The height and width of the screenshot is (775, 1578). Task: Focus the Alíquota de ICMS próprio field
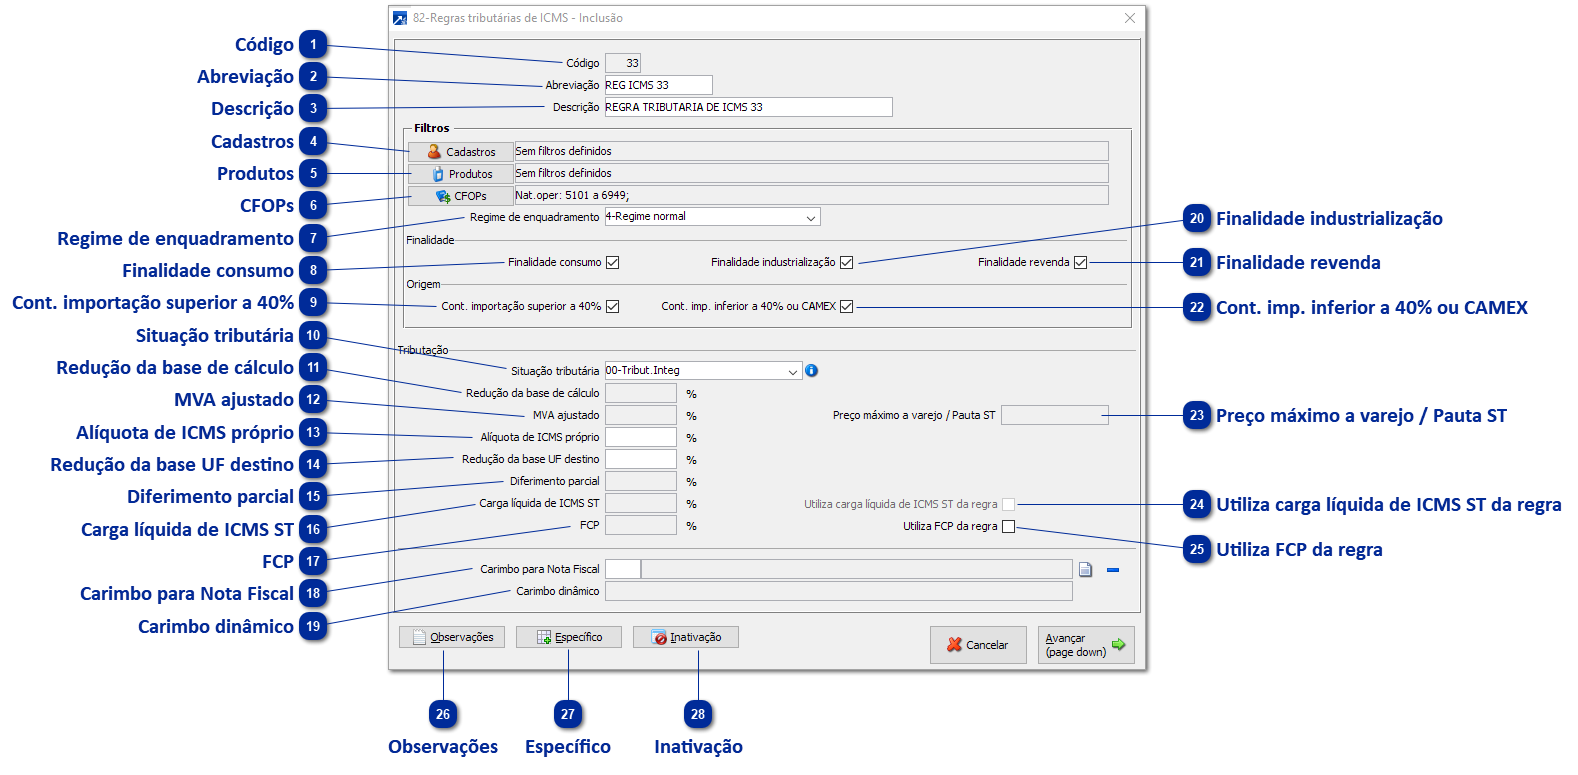click(641, 438)
